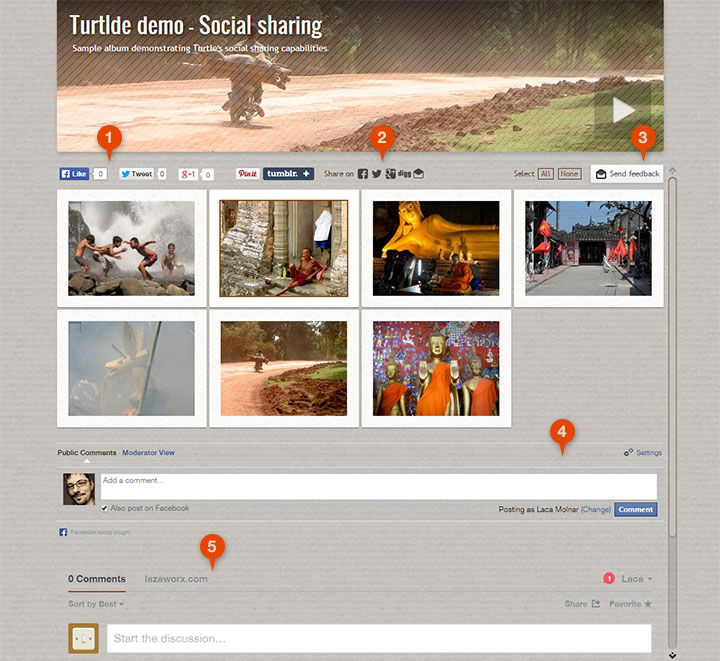720x661 pixels.
Task: Share album via the tumblr button
Action: [288, 174]
